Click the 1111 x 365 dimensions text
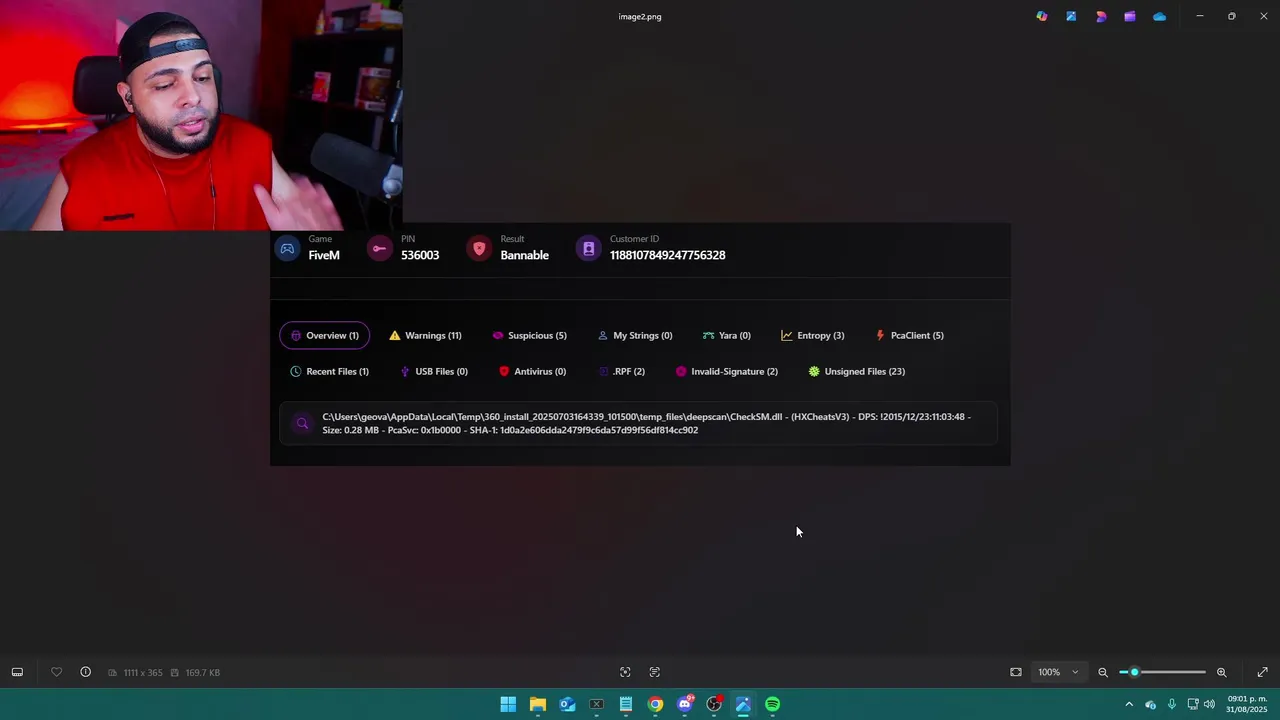1280x720 pixels. [x=143, y=673]
